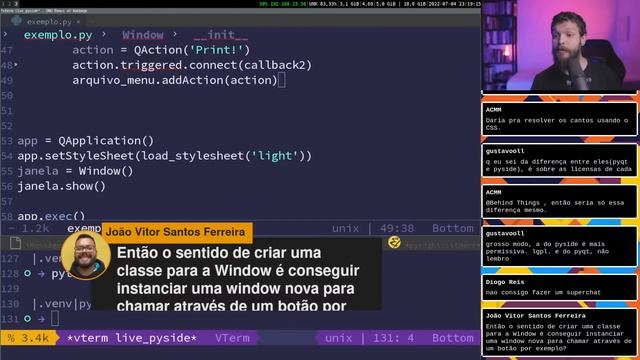Click 'unix' in the exemplo.py modeline

(x=345, y=229)
